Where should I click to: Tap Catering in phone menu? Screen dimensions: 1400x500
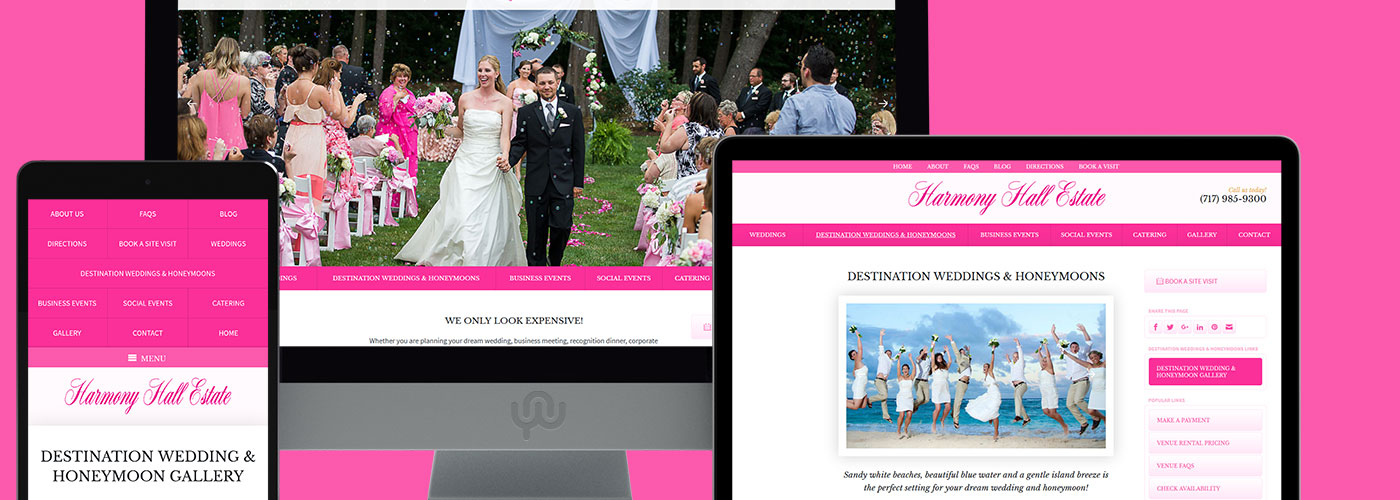click(x=228, y=303)
